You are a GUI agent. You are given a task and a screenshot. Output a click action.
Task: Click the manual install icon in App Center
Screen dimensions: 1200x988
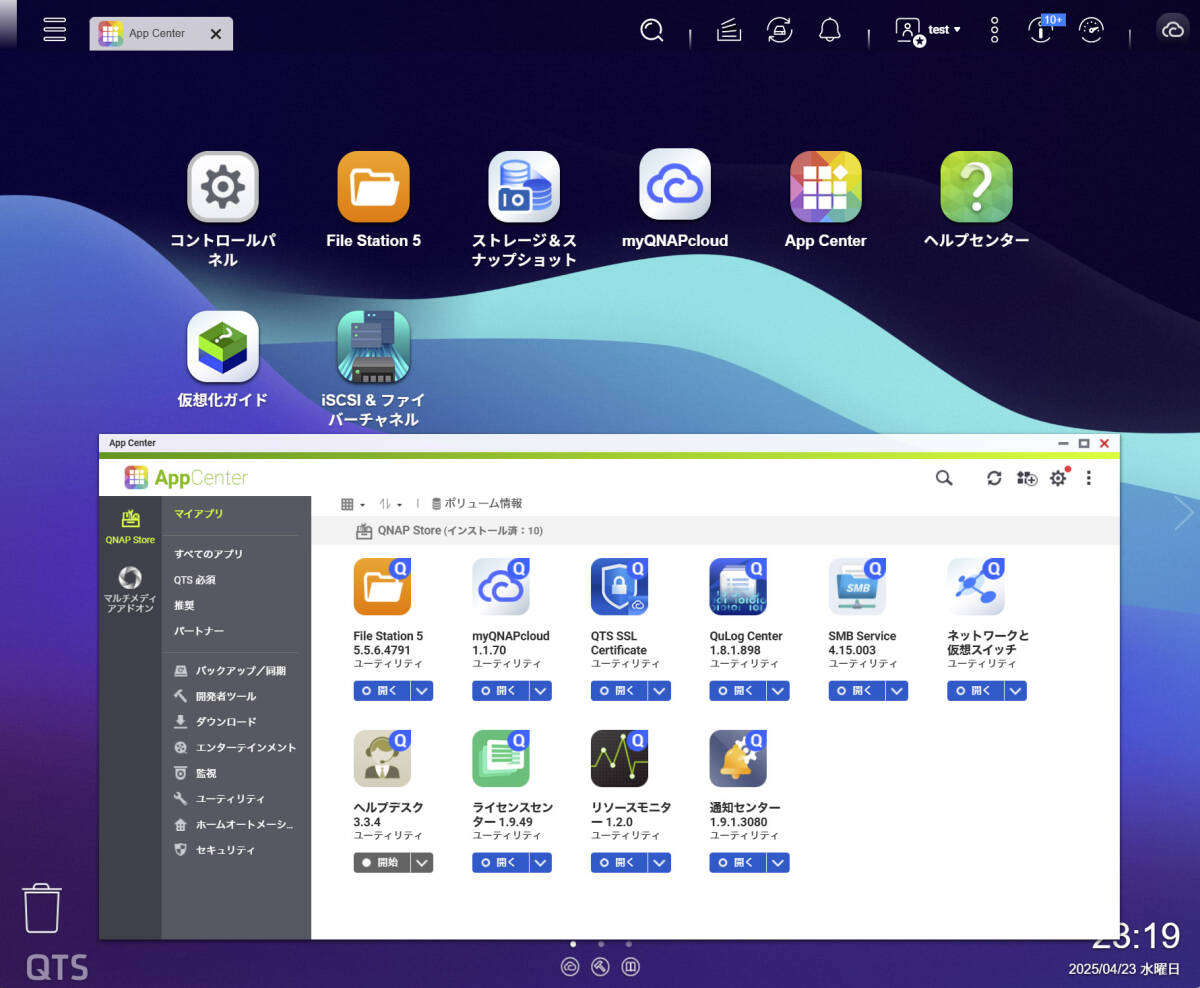tap(1026, 478)
